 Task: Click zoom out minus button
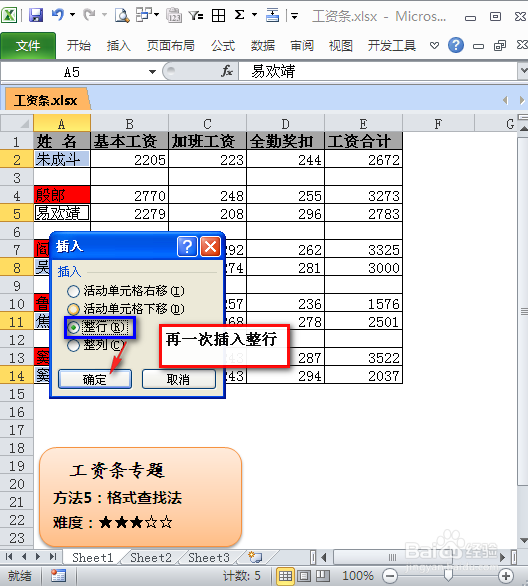[x=390, y=576]
